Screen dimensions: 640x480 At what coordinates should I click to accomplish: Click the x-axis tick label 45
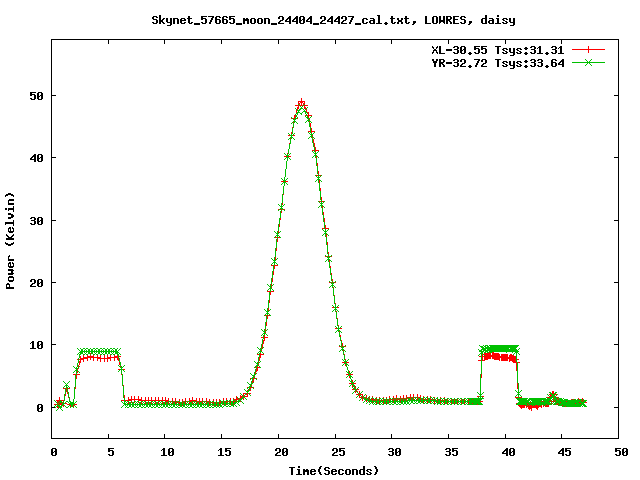565,452
